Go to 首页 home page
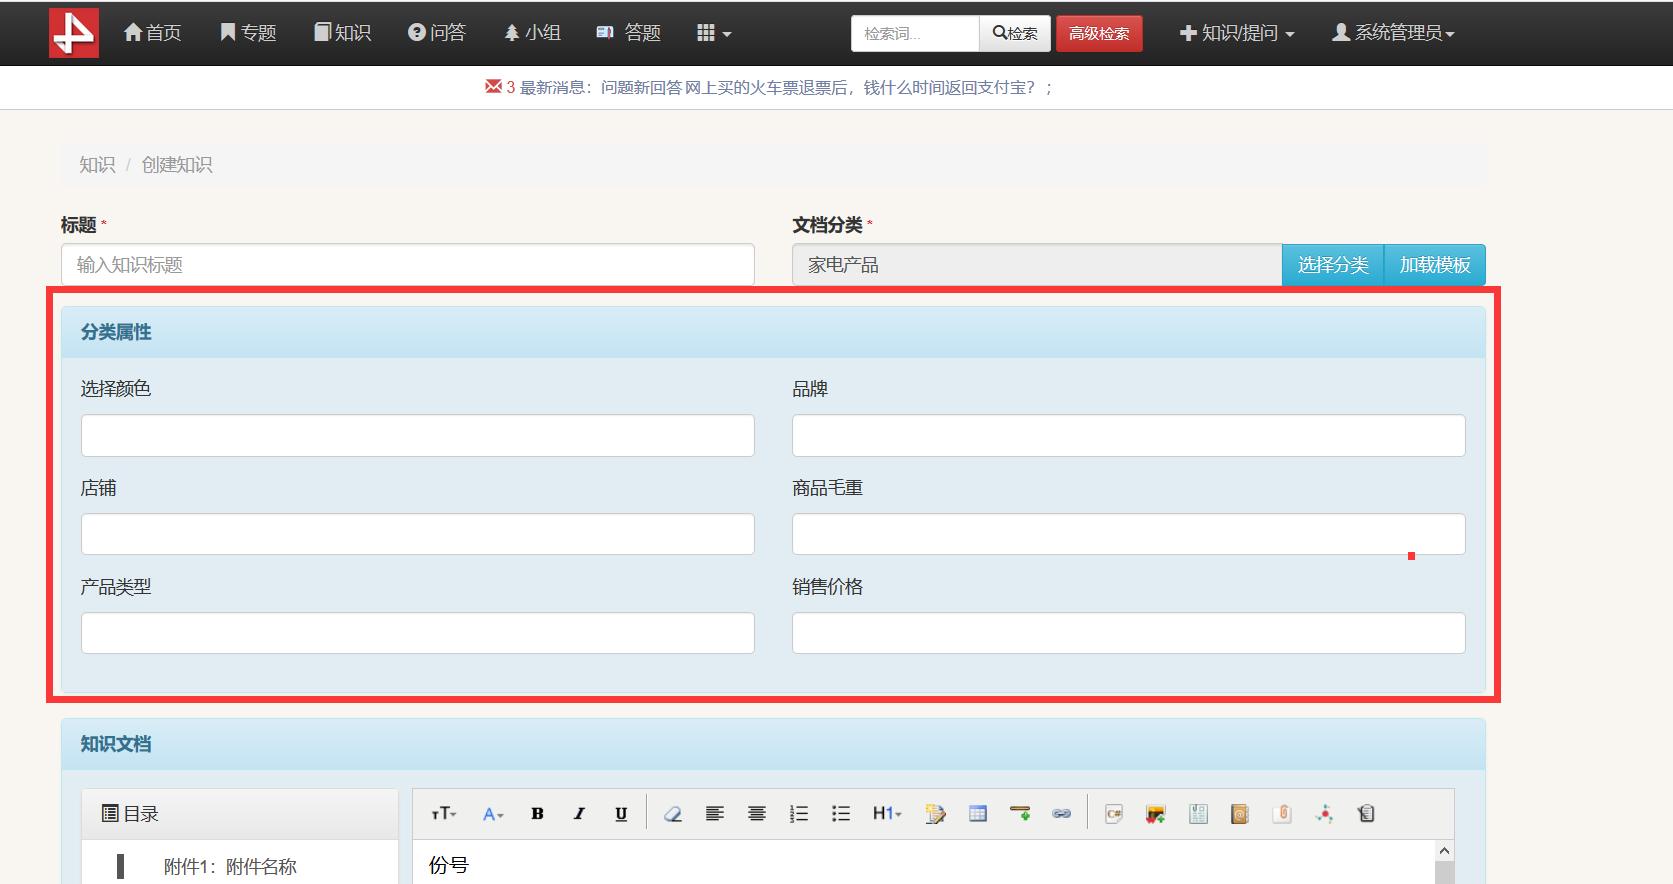Screen dimensions: 1673x884 click(x=152, y=33)
